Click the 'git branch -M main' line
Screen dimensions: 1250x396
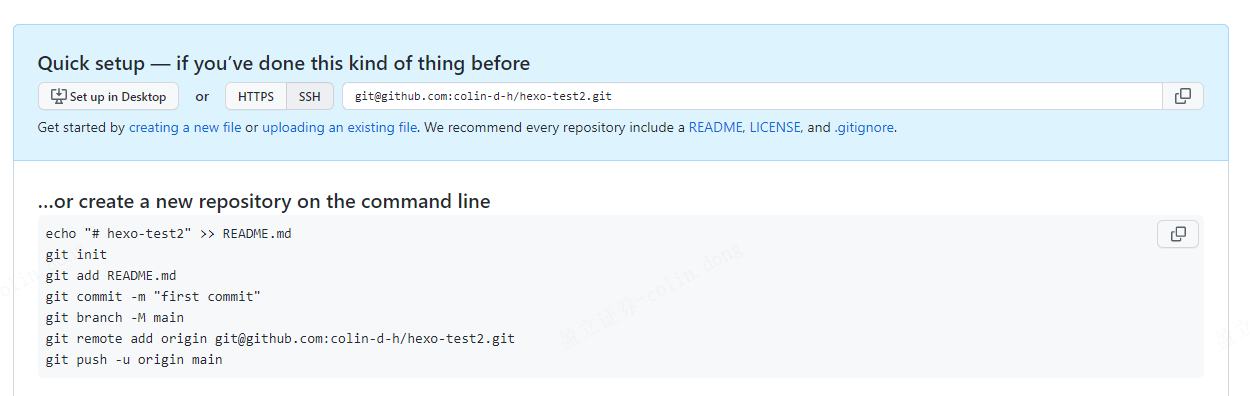pos(115,317)
